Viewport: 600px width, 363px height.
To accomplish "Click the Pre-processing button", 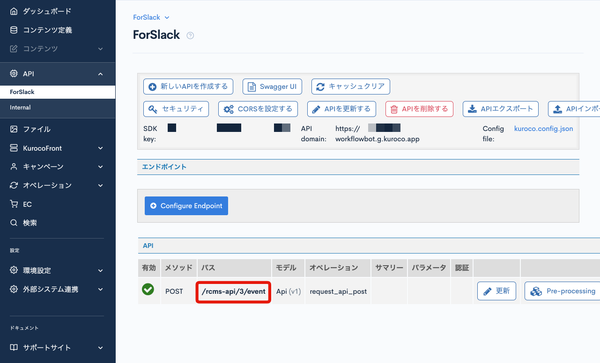I will (x=562, y=291).
